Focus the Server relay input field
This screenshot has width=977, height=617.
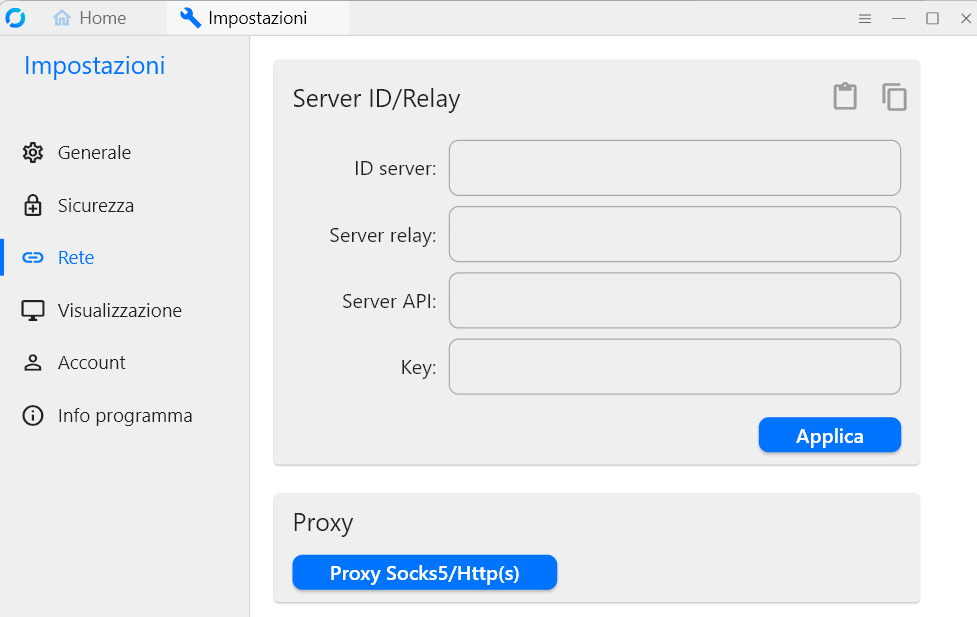(675, 234)
